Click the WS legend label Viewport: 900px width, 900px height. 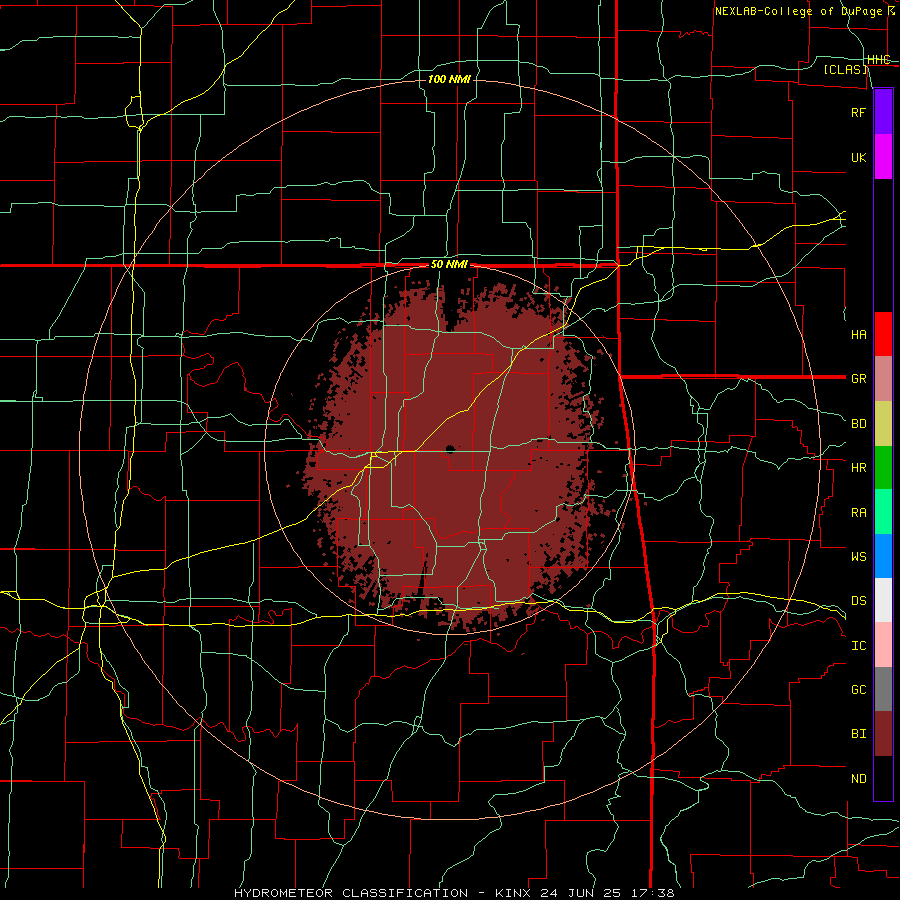(x=858, y=557)
